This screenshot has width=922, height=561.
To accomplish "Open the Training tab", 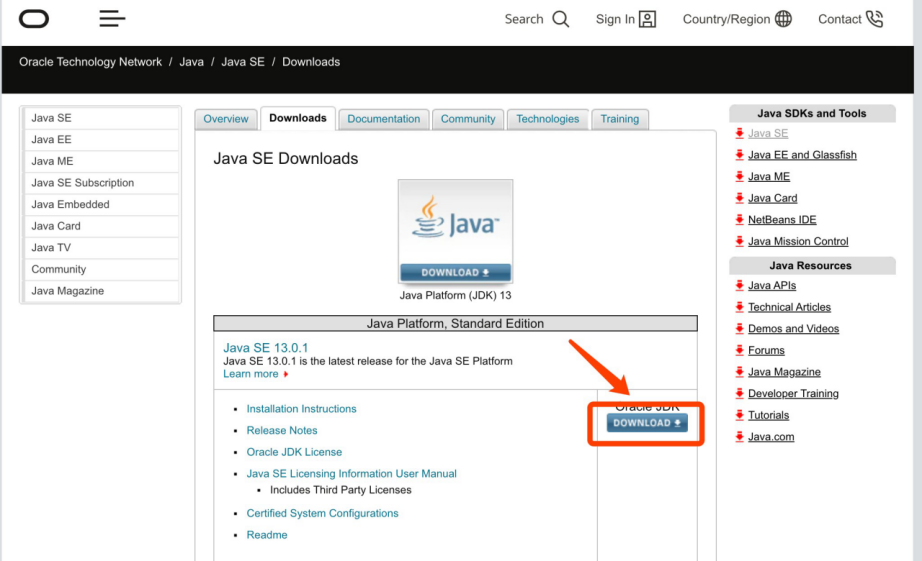I will click(x=620, y=119).
